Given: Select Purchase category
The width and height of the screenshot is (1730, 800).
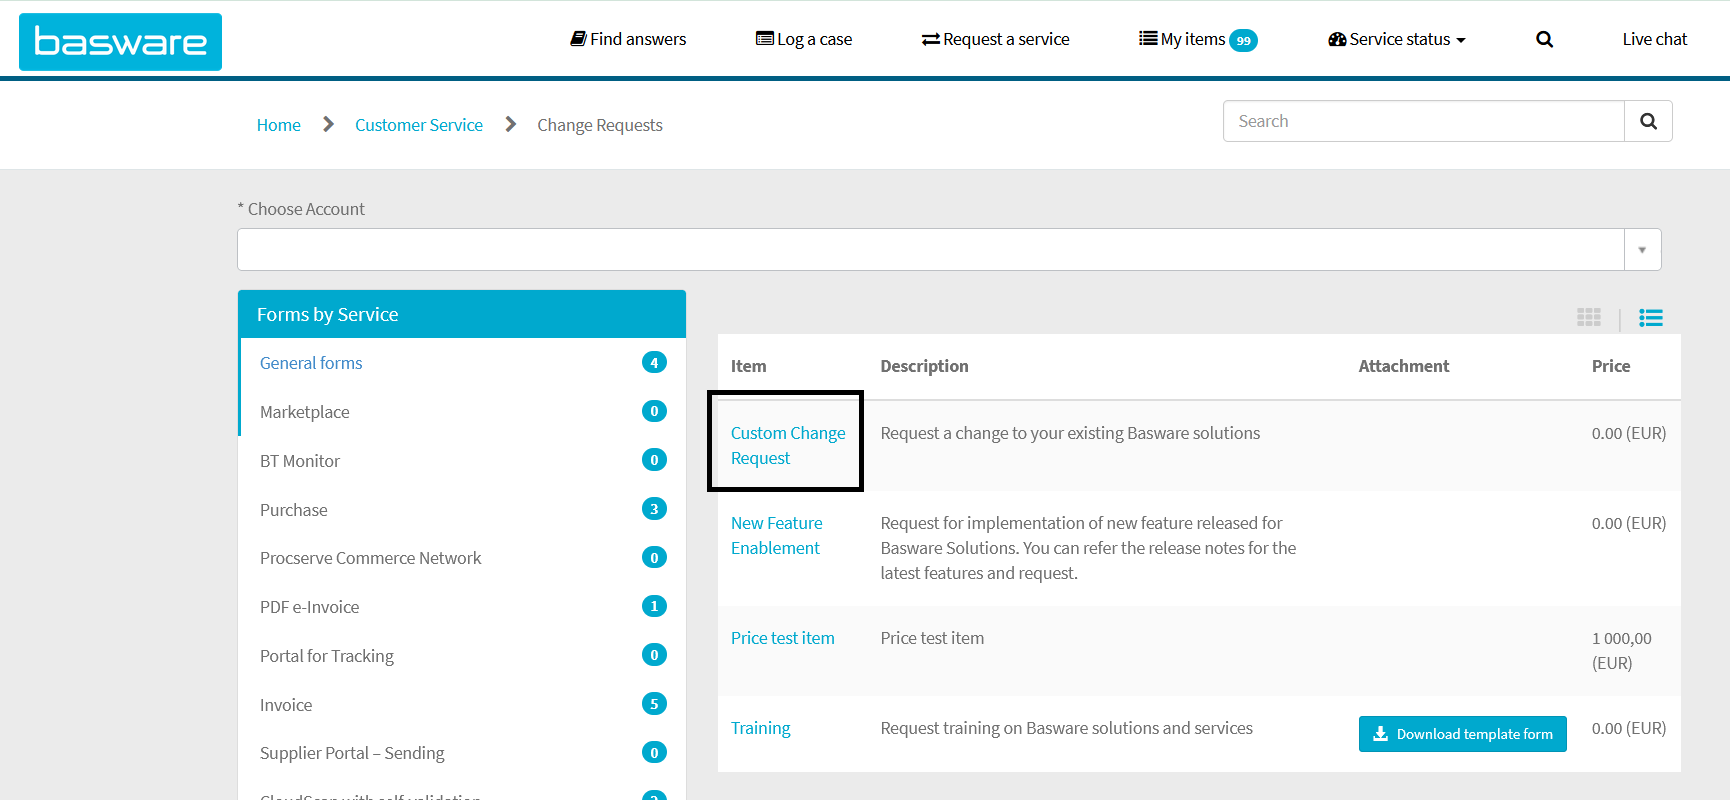Looking at the screenshot, I should 294,510.
